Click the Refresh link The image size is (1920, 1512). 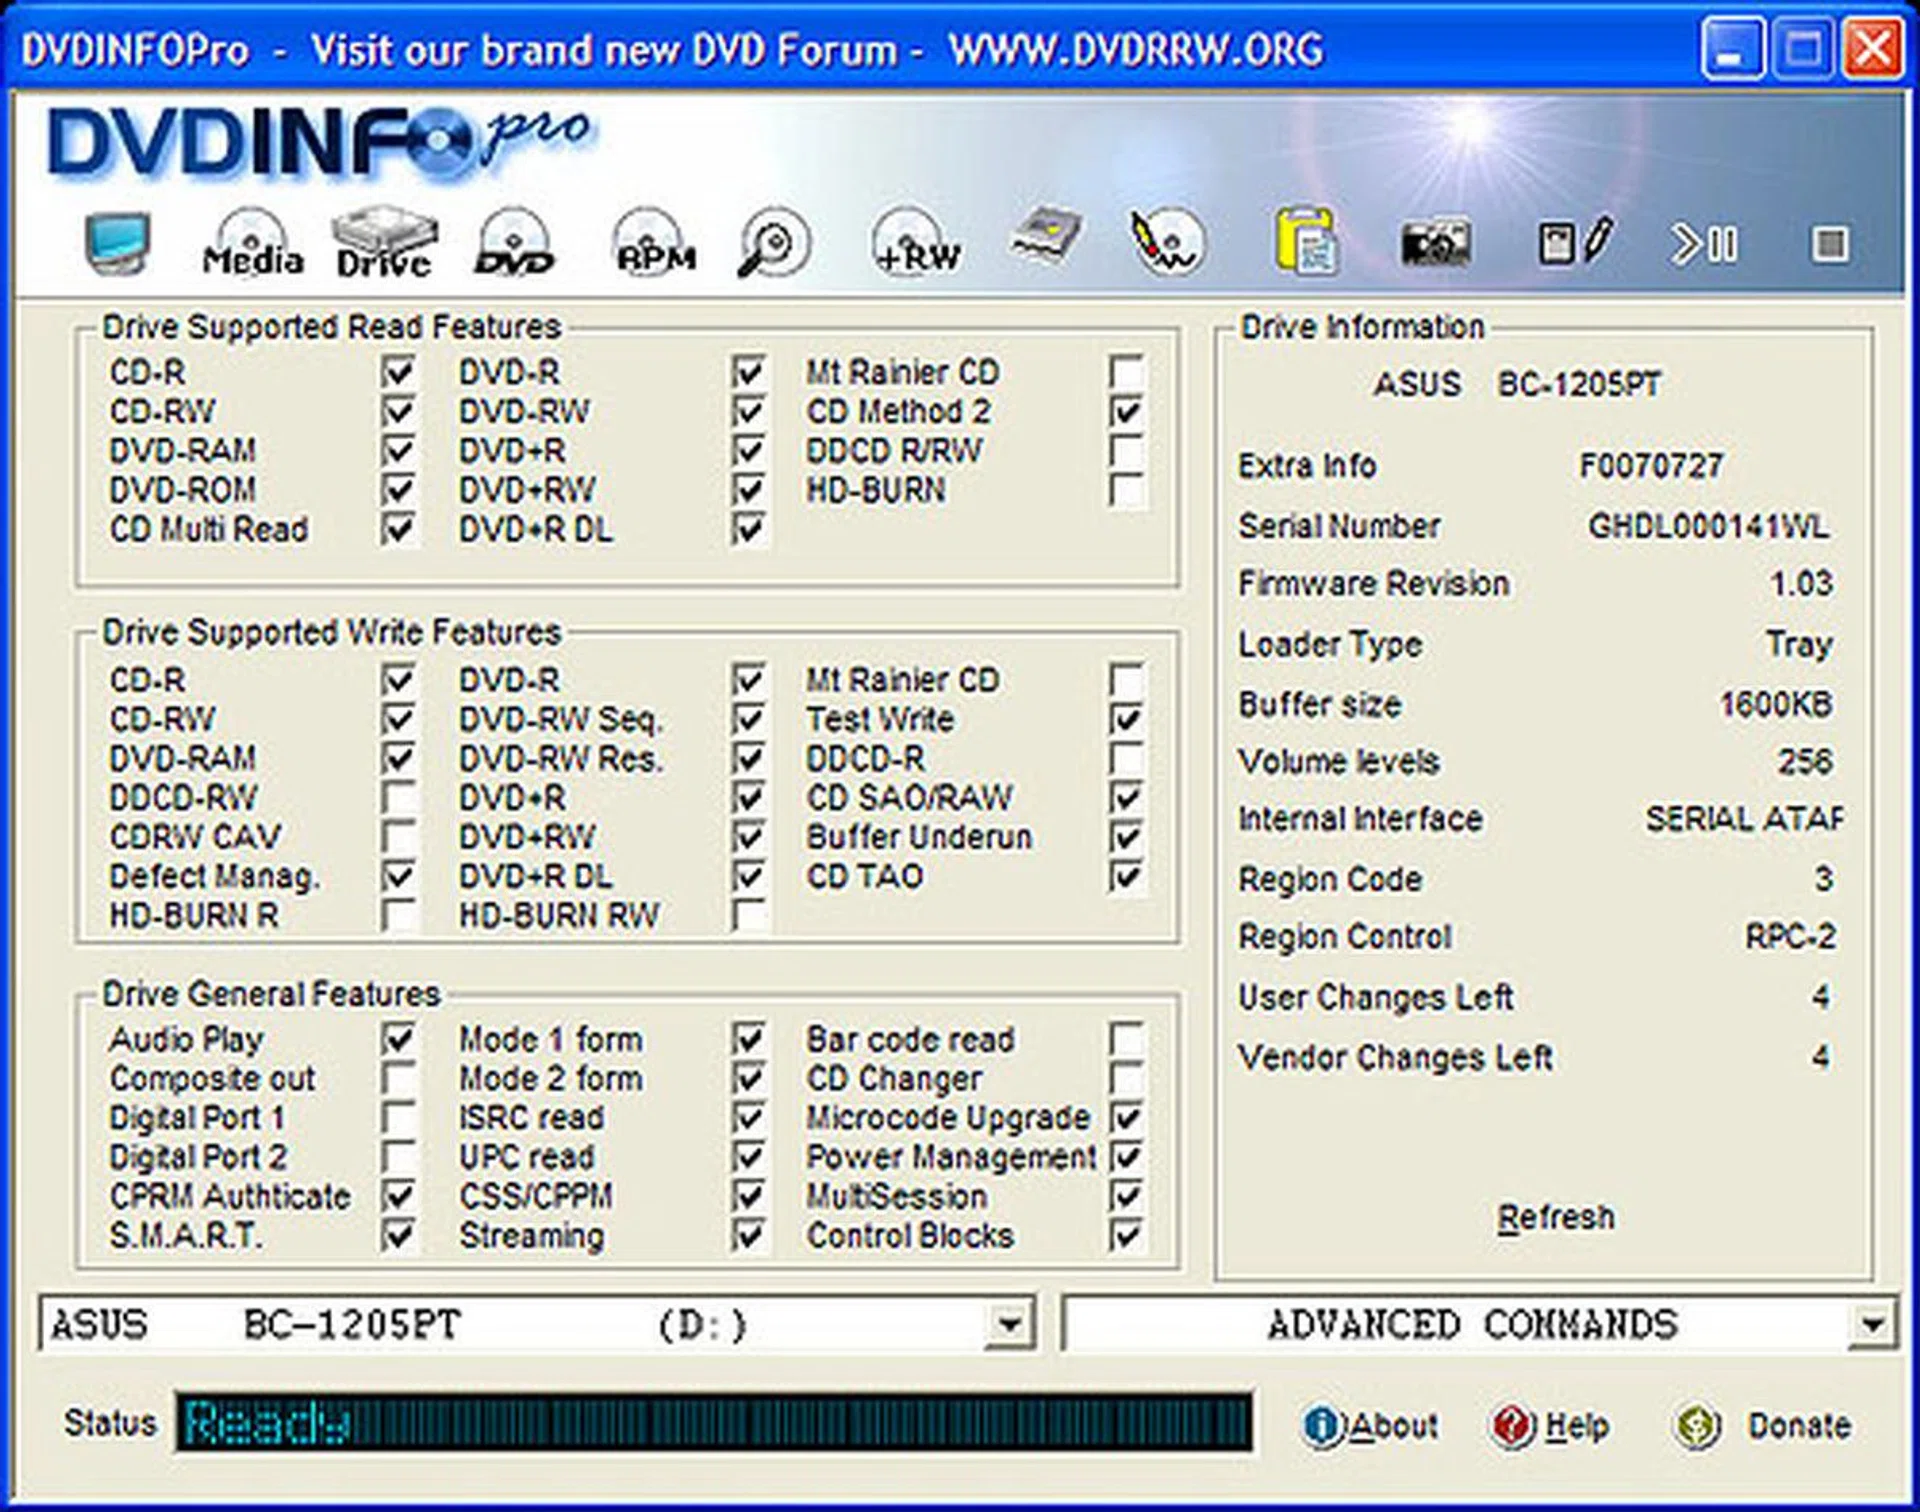pyautogui.click(x=1555, y=1217)
